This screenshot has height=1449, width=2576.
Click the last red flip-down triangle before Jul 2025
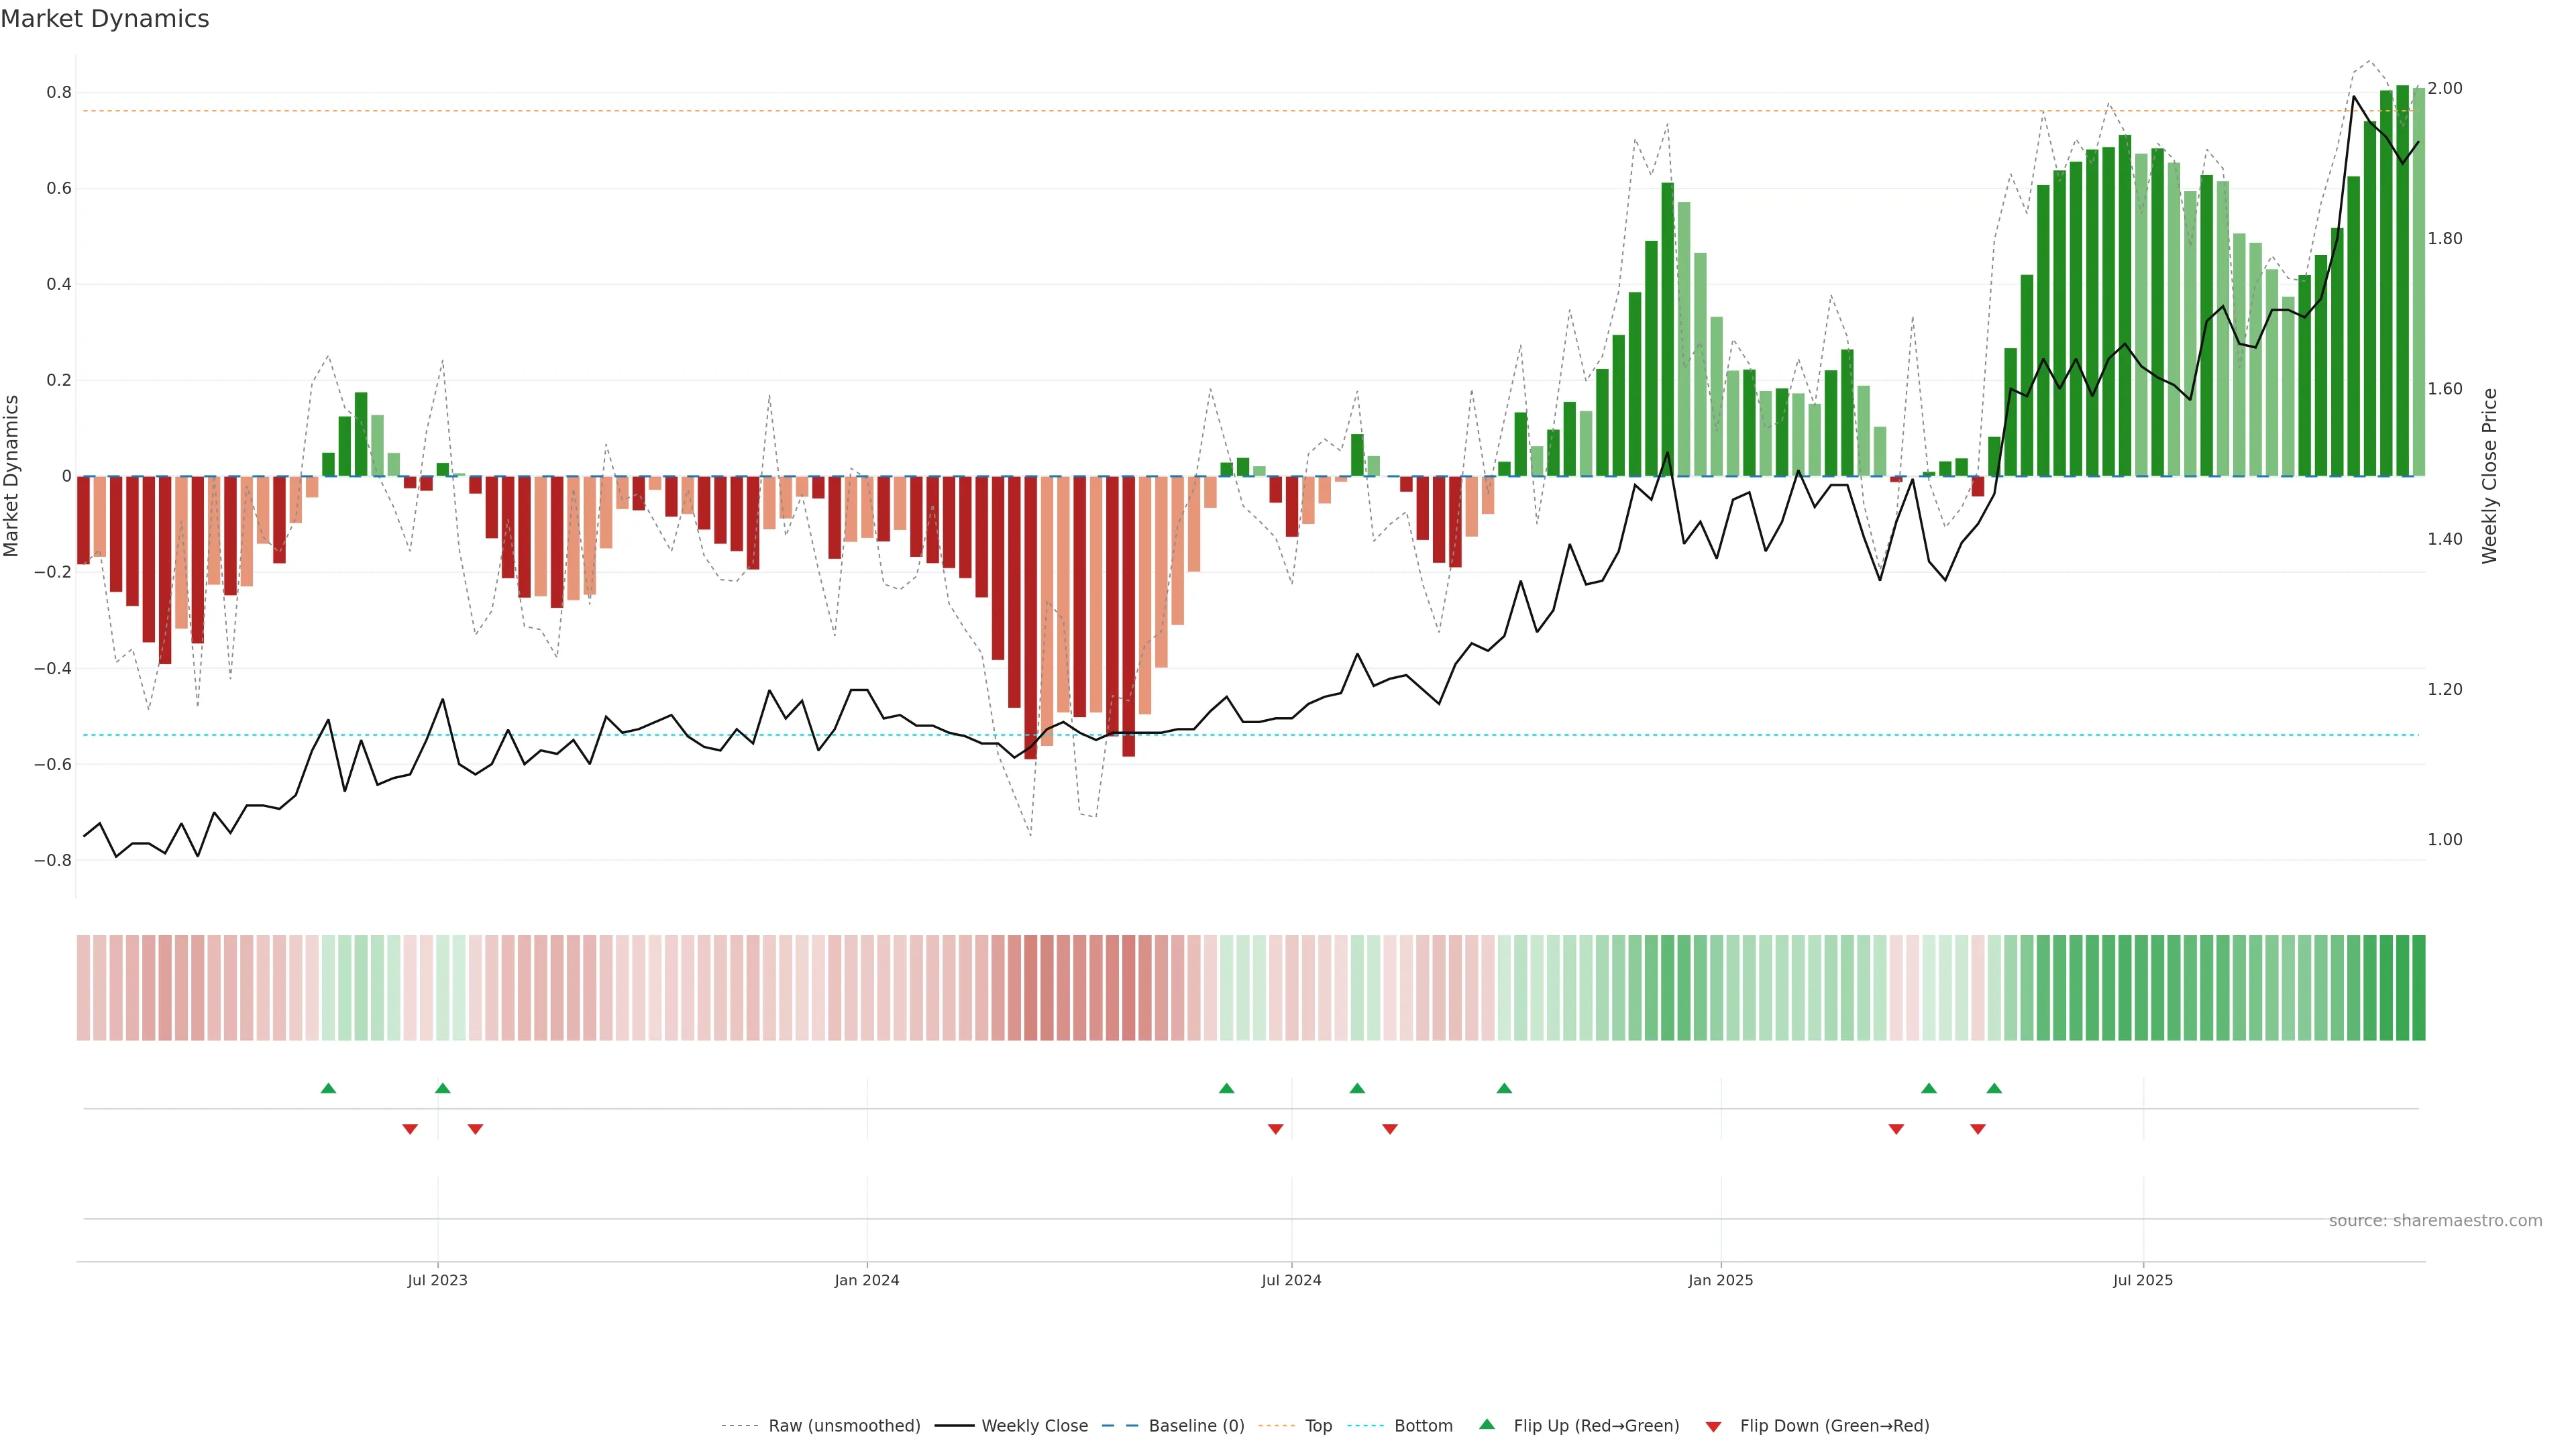point(1977,1129)
